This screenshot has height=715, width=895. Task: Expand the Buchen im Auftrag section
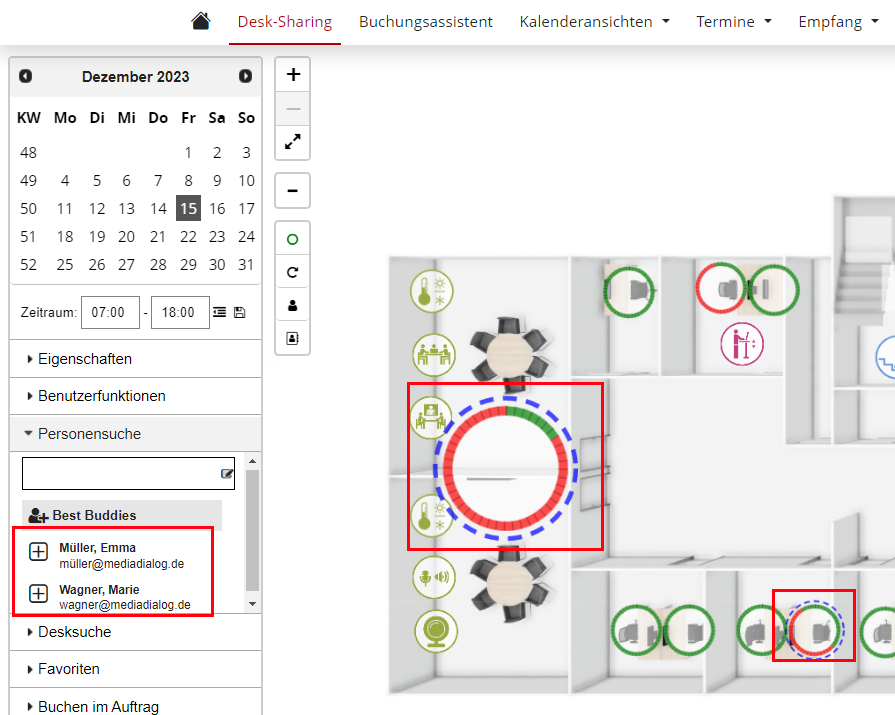136,705
